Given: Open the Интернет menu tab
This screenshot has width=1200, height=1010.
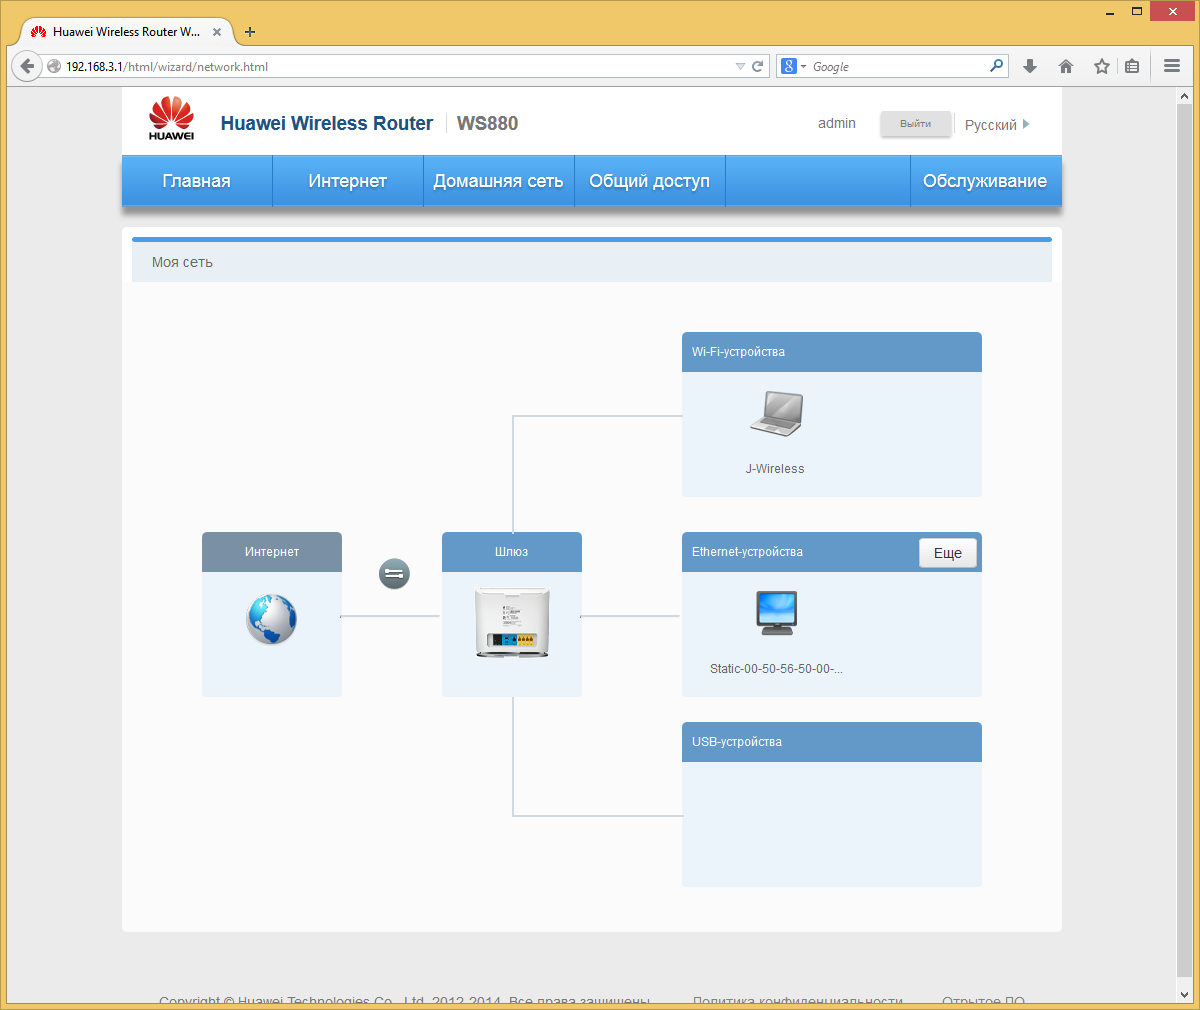Looking at the screenshot, I should (348, 181).
